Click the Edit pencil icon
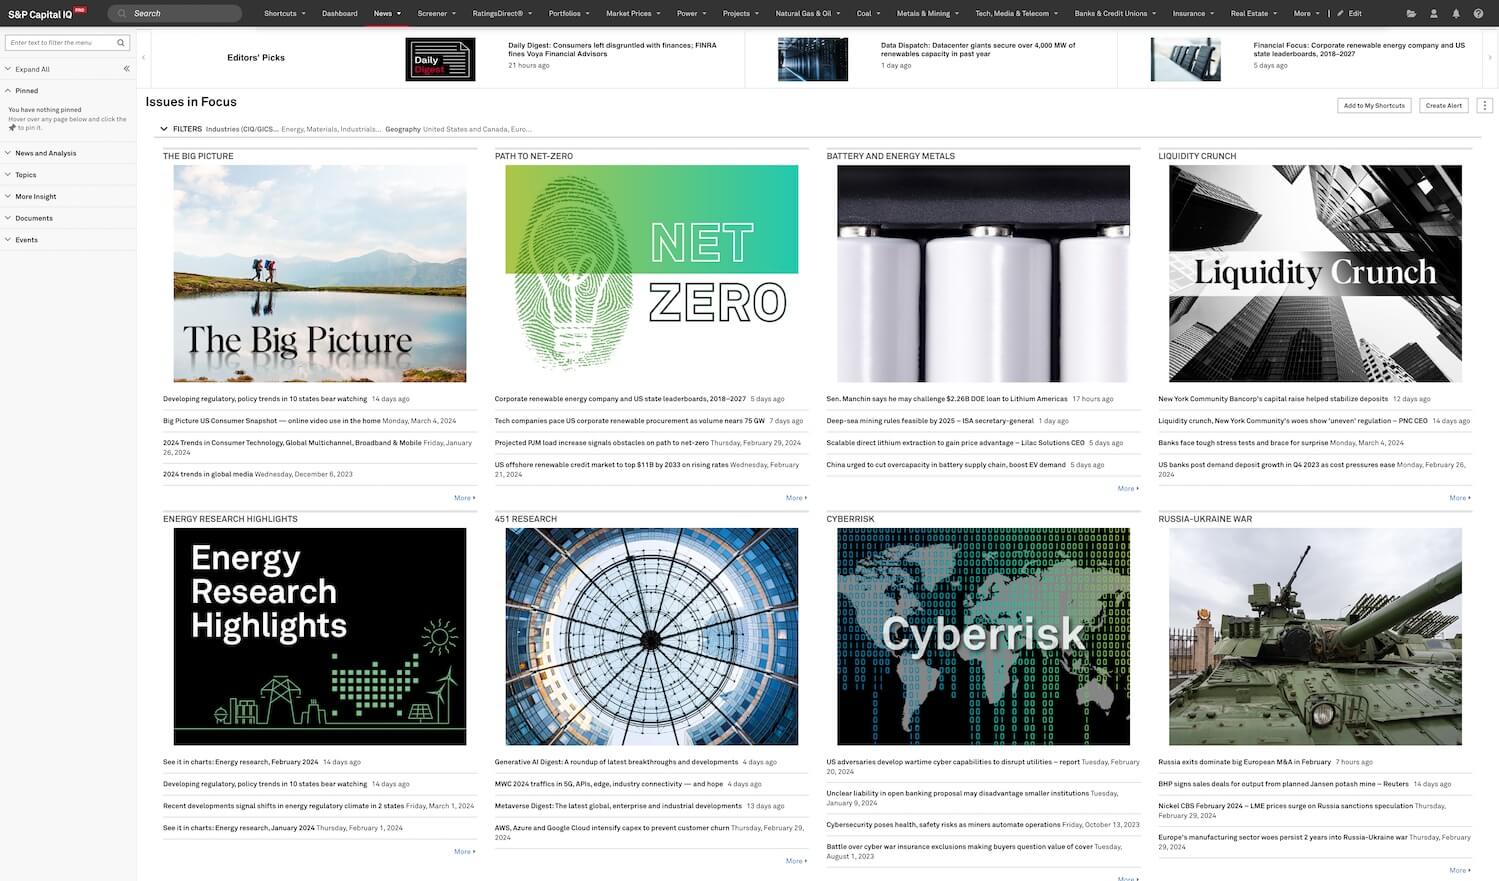The height and width of the screenshot is (881, 1499). coord(1340,14)
